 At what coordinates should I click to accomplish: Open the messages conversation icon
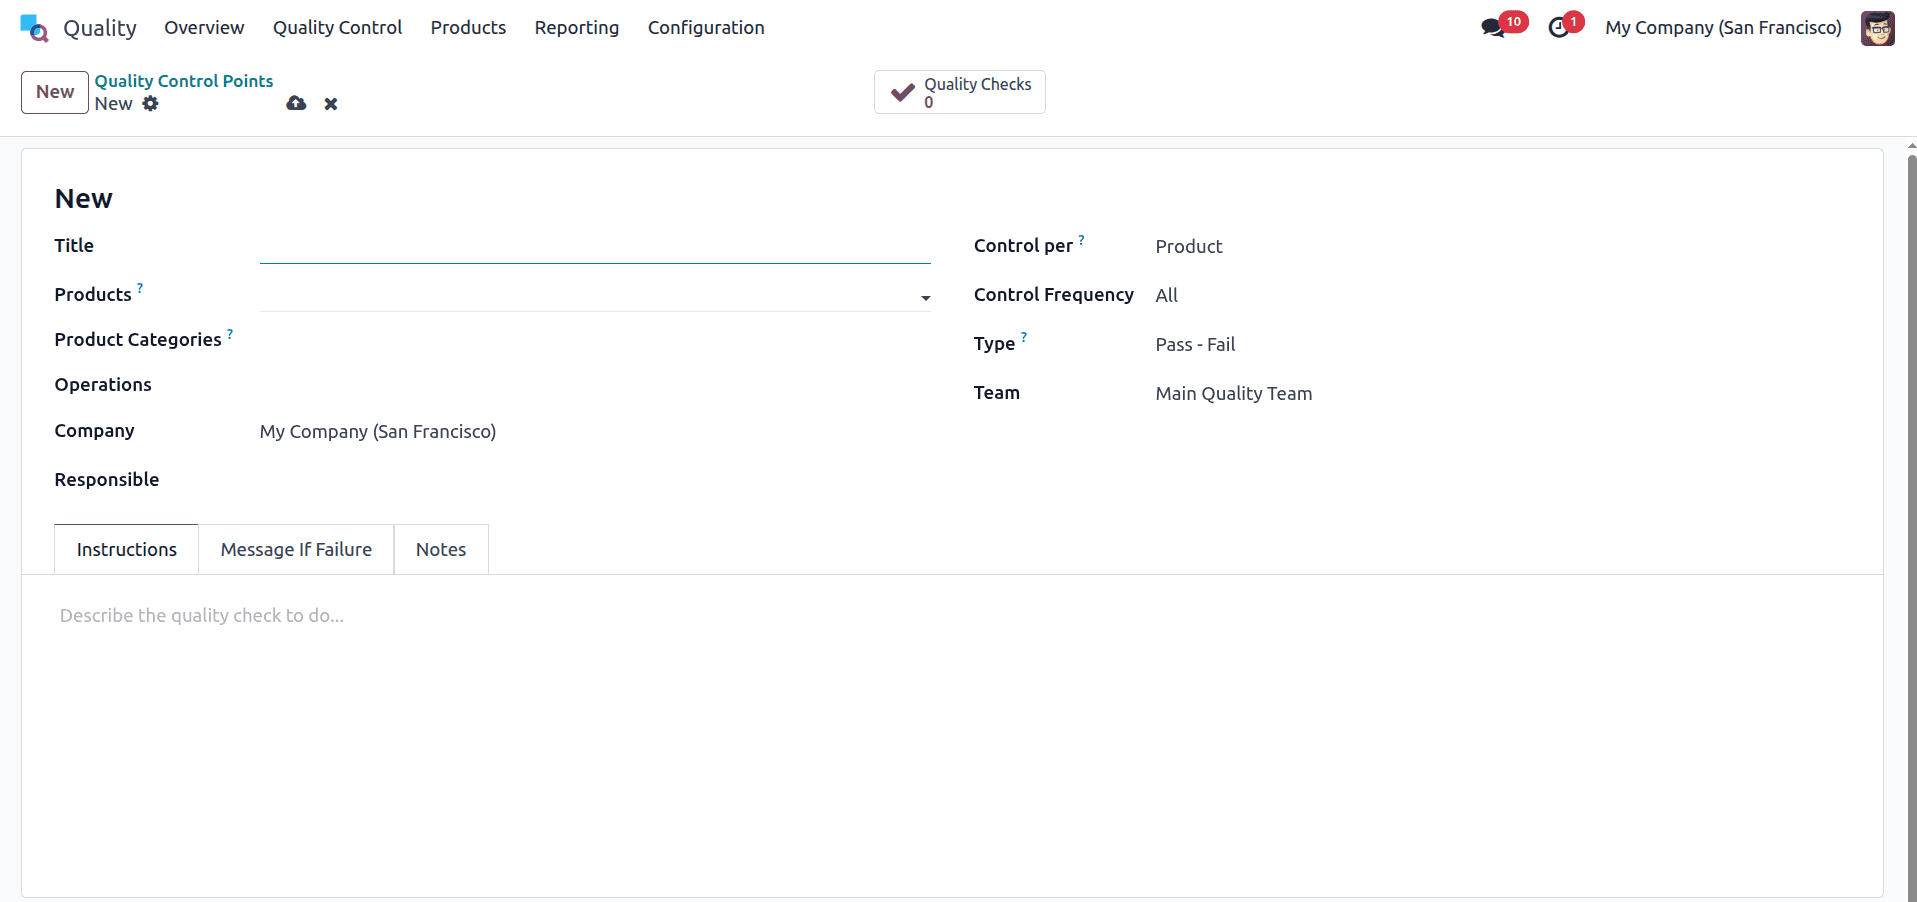[1494, 28]
